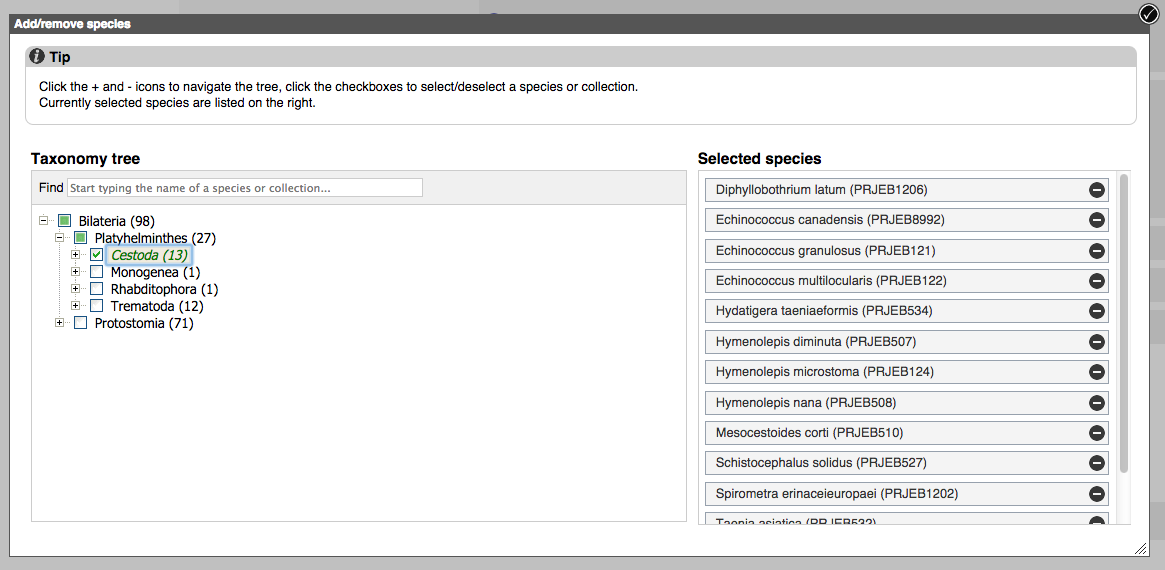Uncheck the Cestoda checkbox
The image size is (1165, 570).
(97, 255)
